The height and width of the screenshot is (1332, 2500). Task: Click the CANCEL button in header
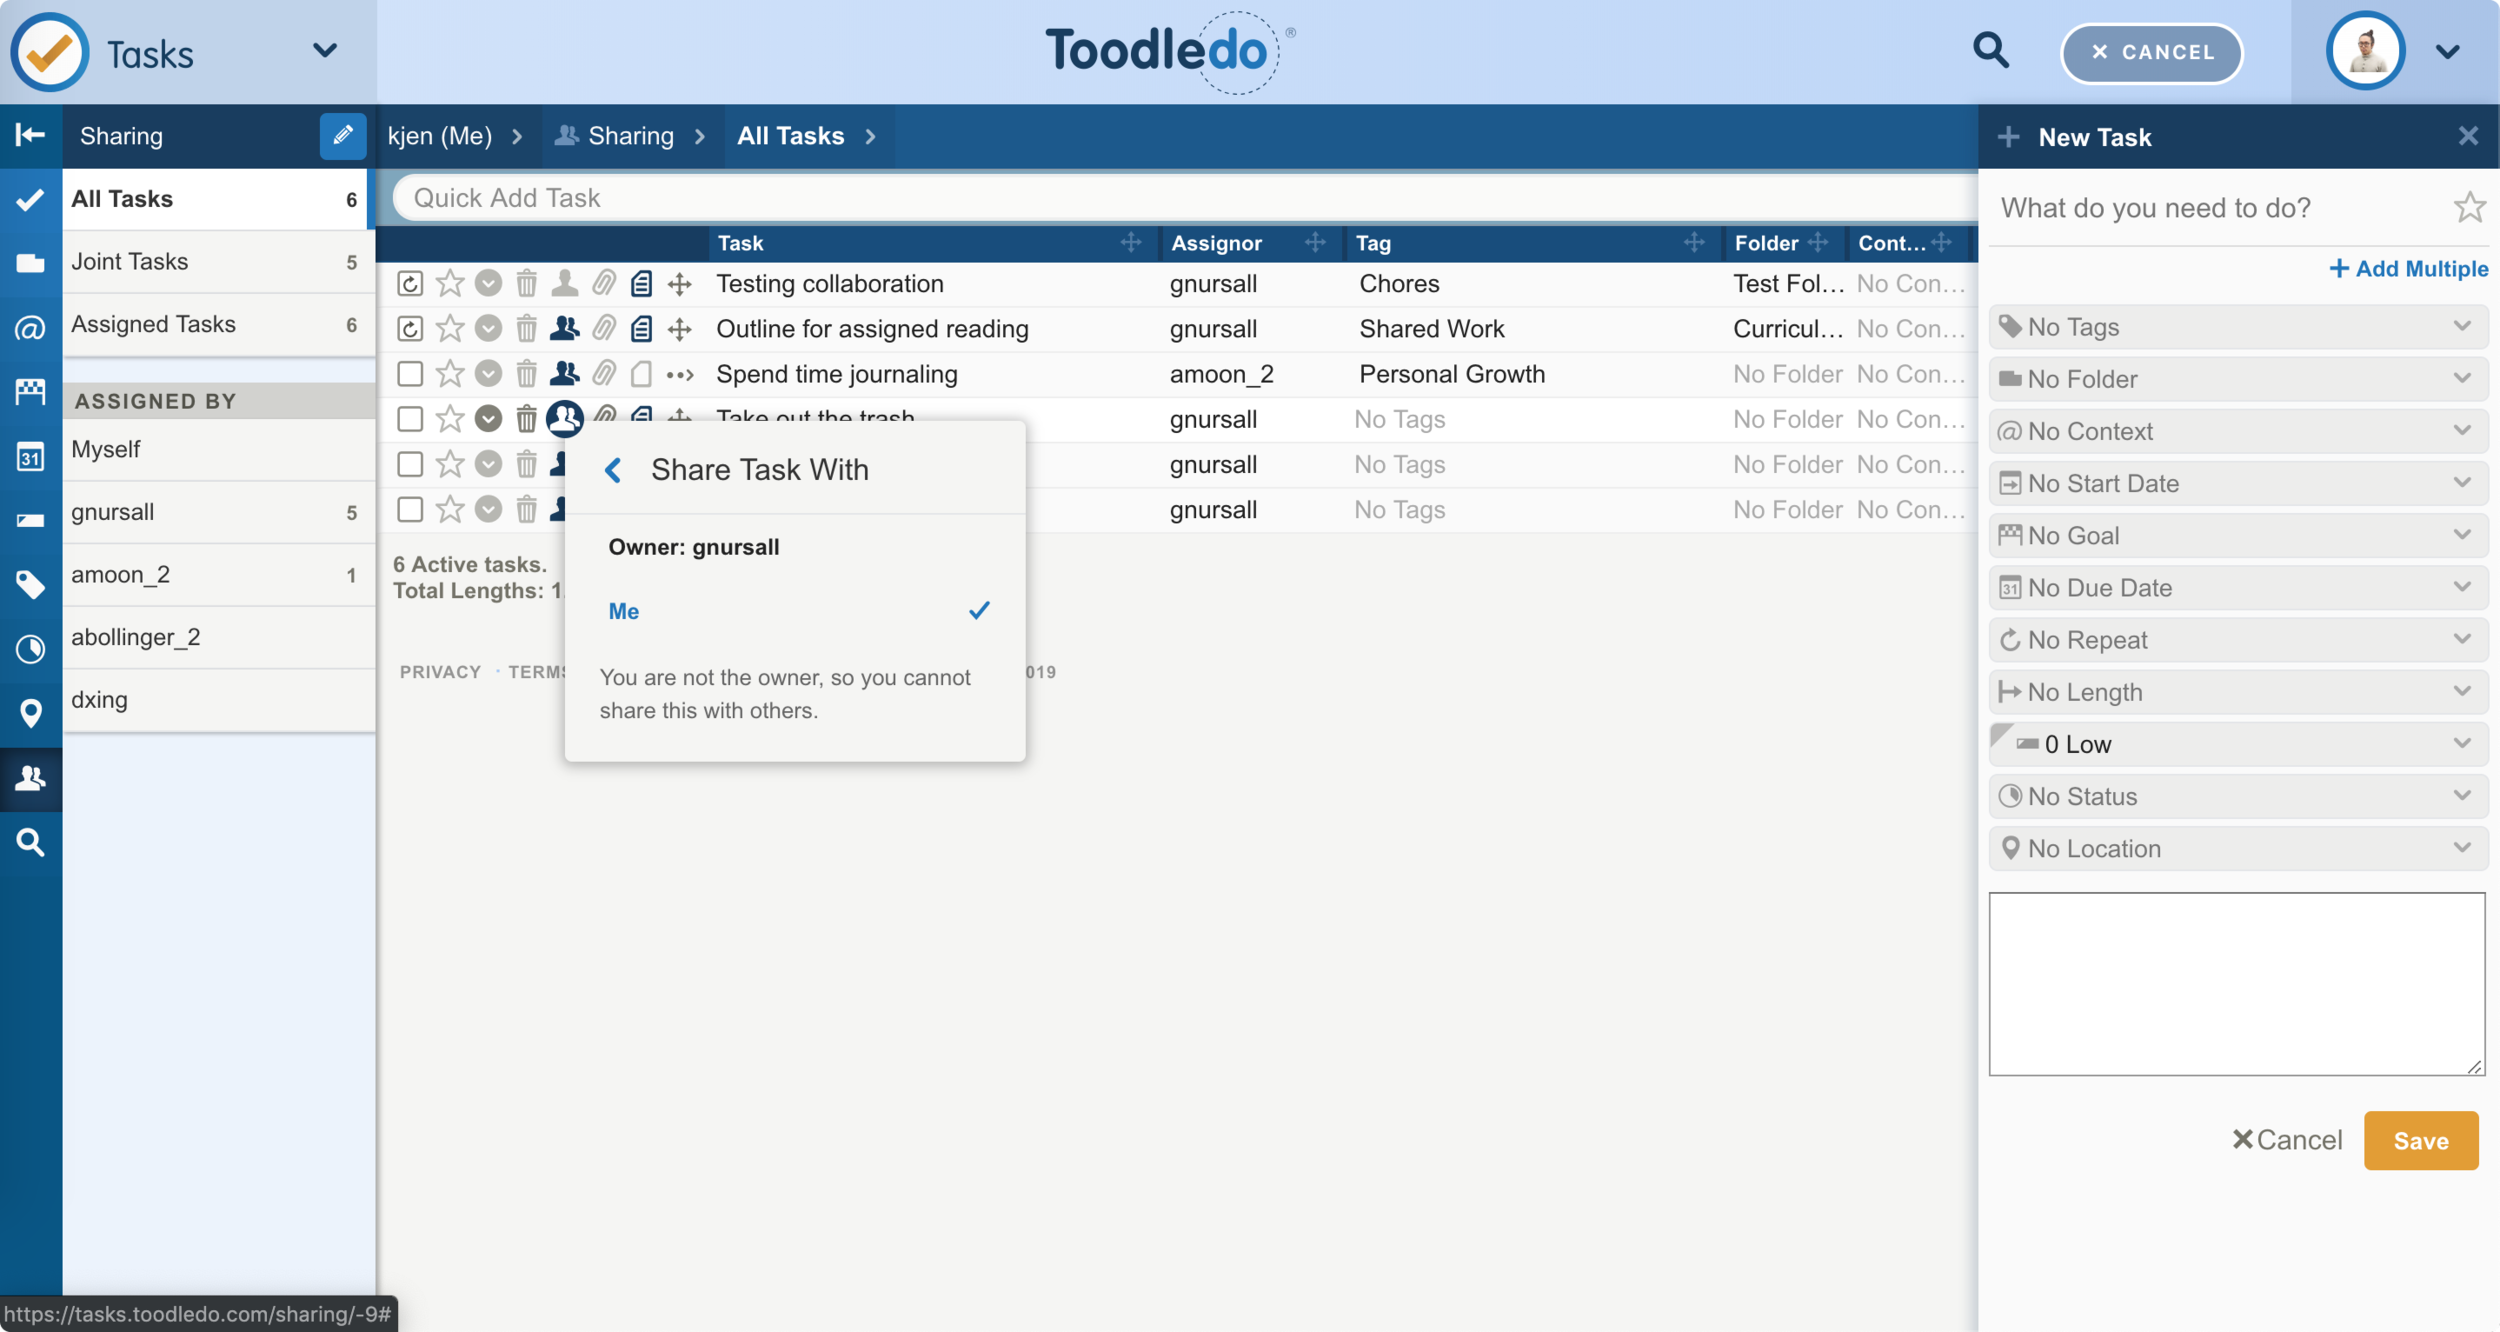2151,52
